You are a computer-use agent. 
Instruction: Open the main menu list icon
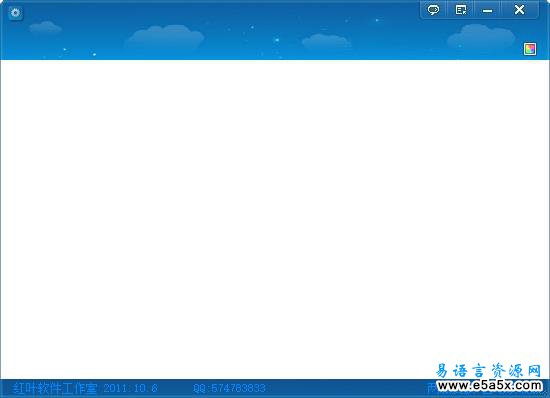pyautogui.click(x=461, y=9)
